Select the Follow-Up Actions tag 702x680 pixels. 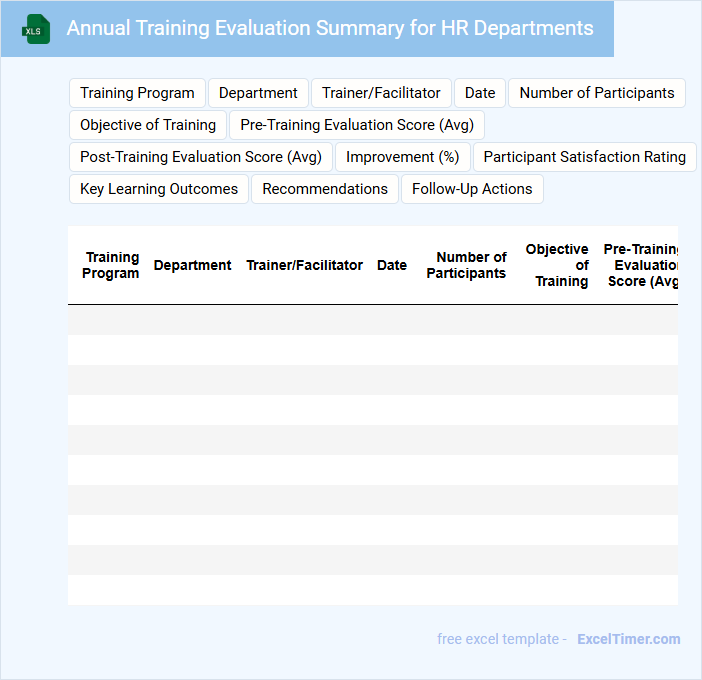pyautogui.click(x=472, y=189)
